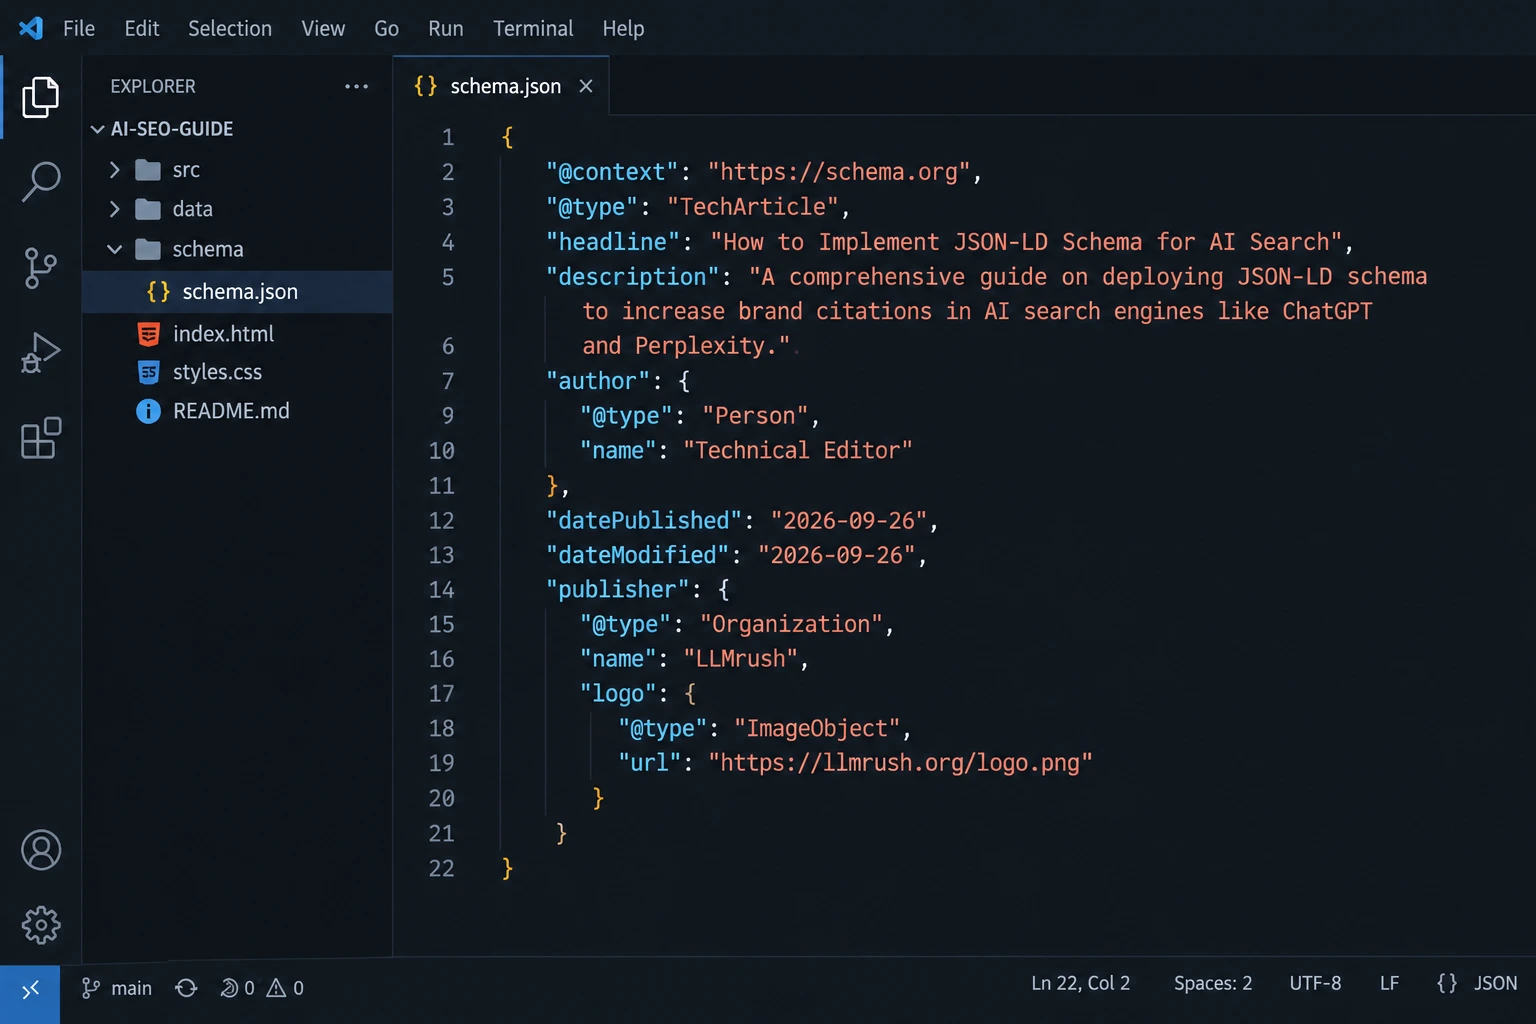Image resolution: width=1536 pixels, height=1024 pixels.
Task: Click the errors count in status bar
Action: click(x=237, y=988)
